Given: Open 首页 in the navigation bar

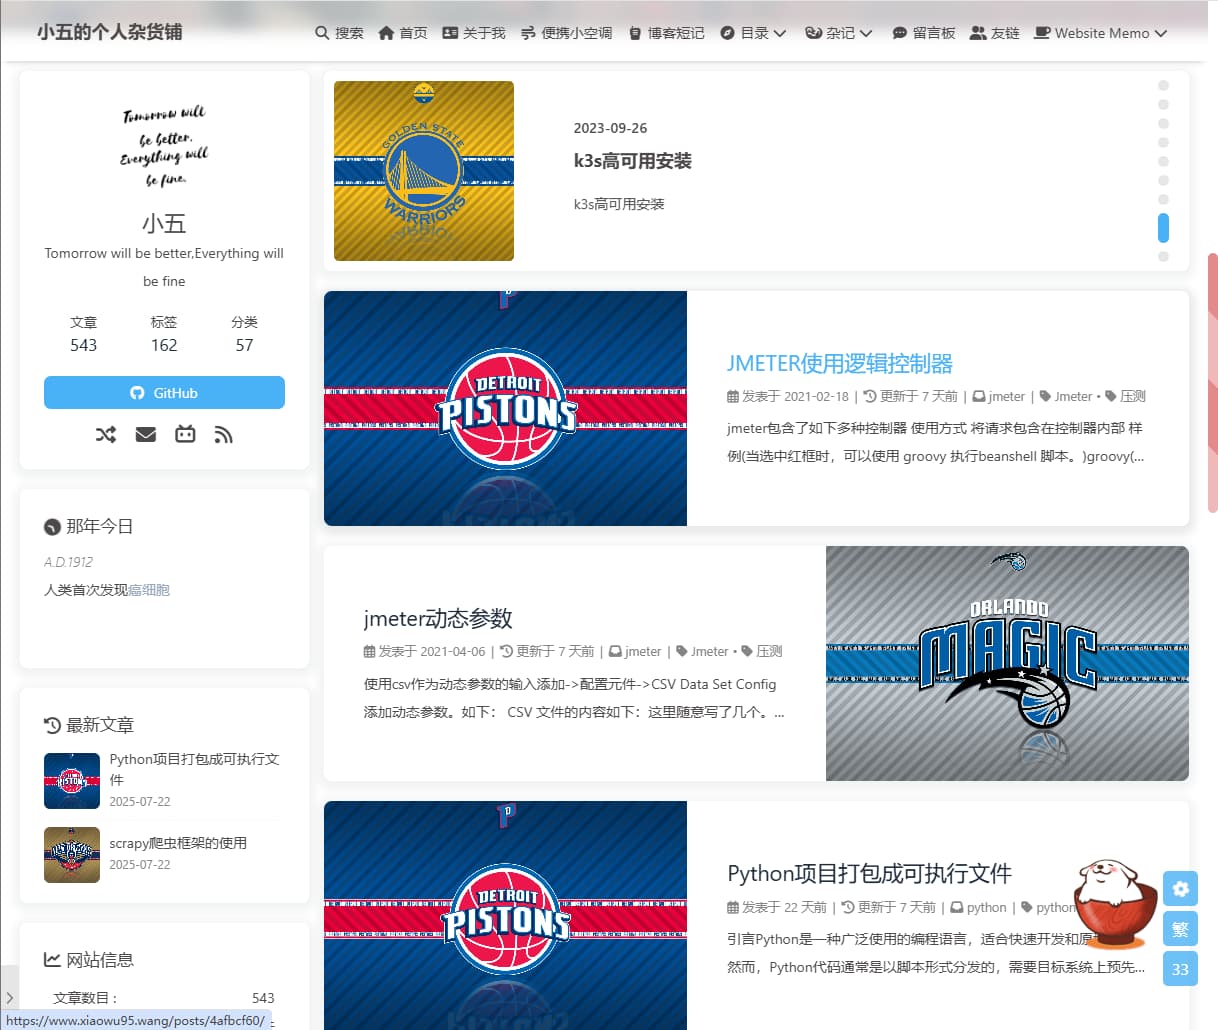Looking at the screenshot, I should pos(402,32).
